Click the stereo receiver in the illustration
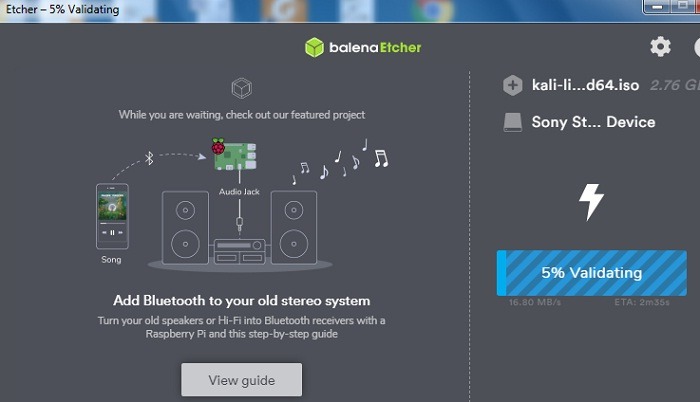Image resolution: width=700 pixels, height=402 pixels. [240, 251]
